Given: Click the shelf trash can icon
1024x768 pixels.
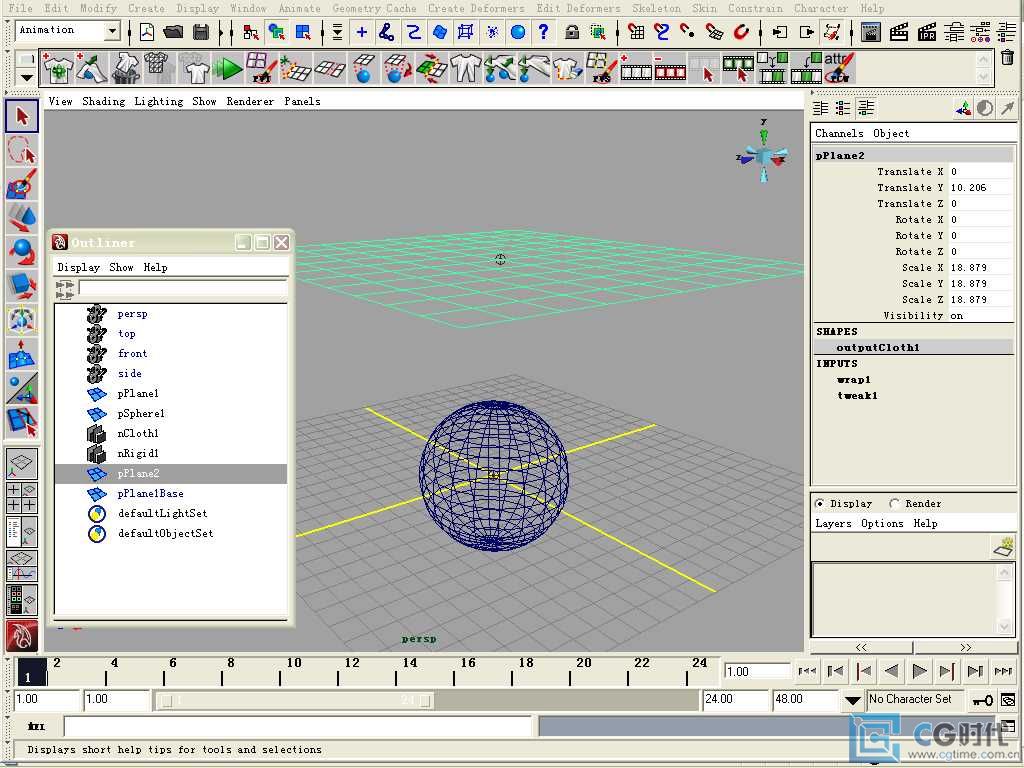Looking at the screenshot, I should pyautogui.click(x=1008, y=58).
